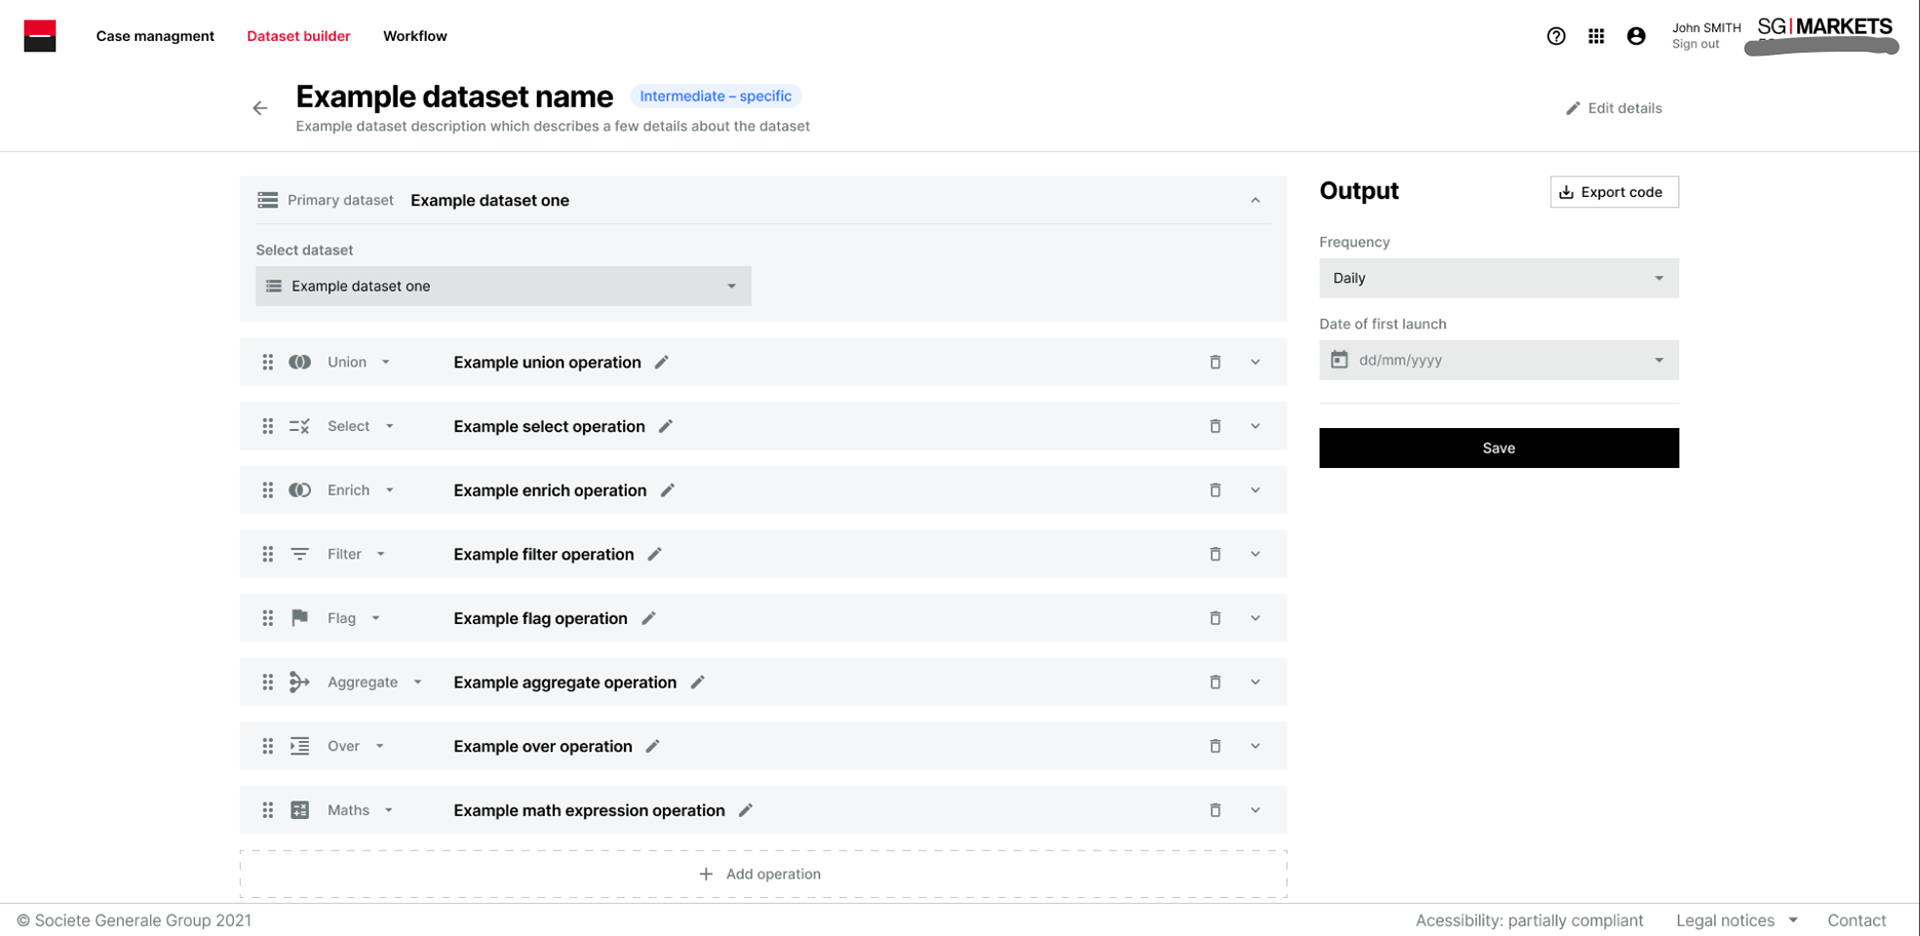Screen dimensions: 1920x936
Task: Delete the math expression operation trash icon
Action: [x=1215, y=810]
